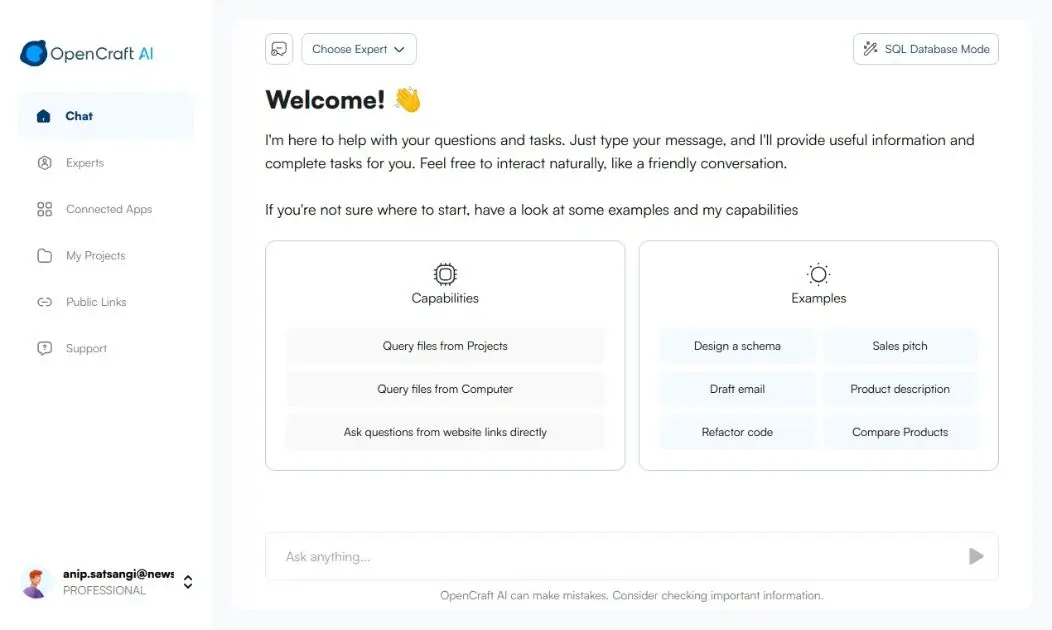1052x630 pixels.
Task: Select Query files from Computer
Action: coord(445,388)
